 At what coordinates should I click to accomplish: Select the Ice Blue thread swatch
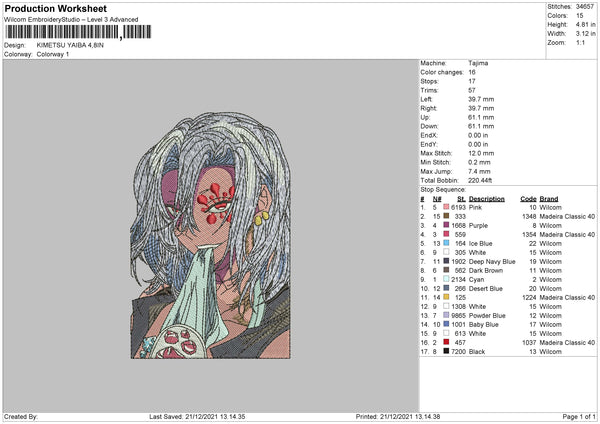(446, 243)
